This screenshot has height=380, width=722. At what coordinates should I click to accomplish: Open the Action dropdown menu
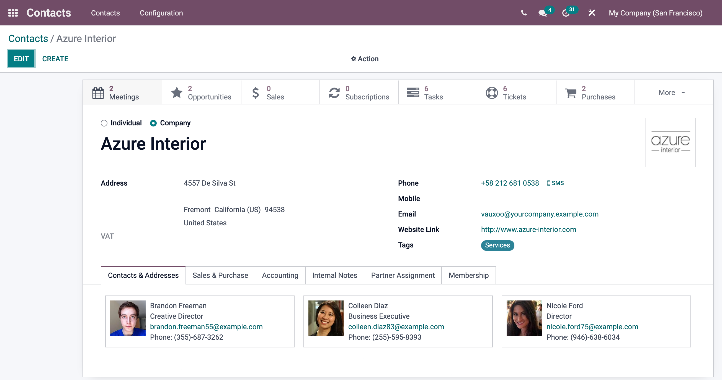pyautogui.click(x=365, y=58)
